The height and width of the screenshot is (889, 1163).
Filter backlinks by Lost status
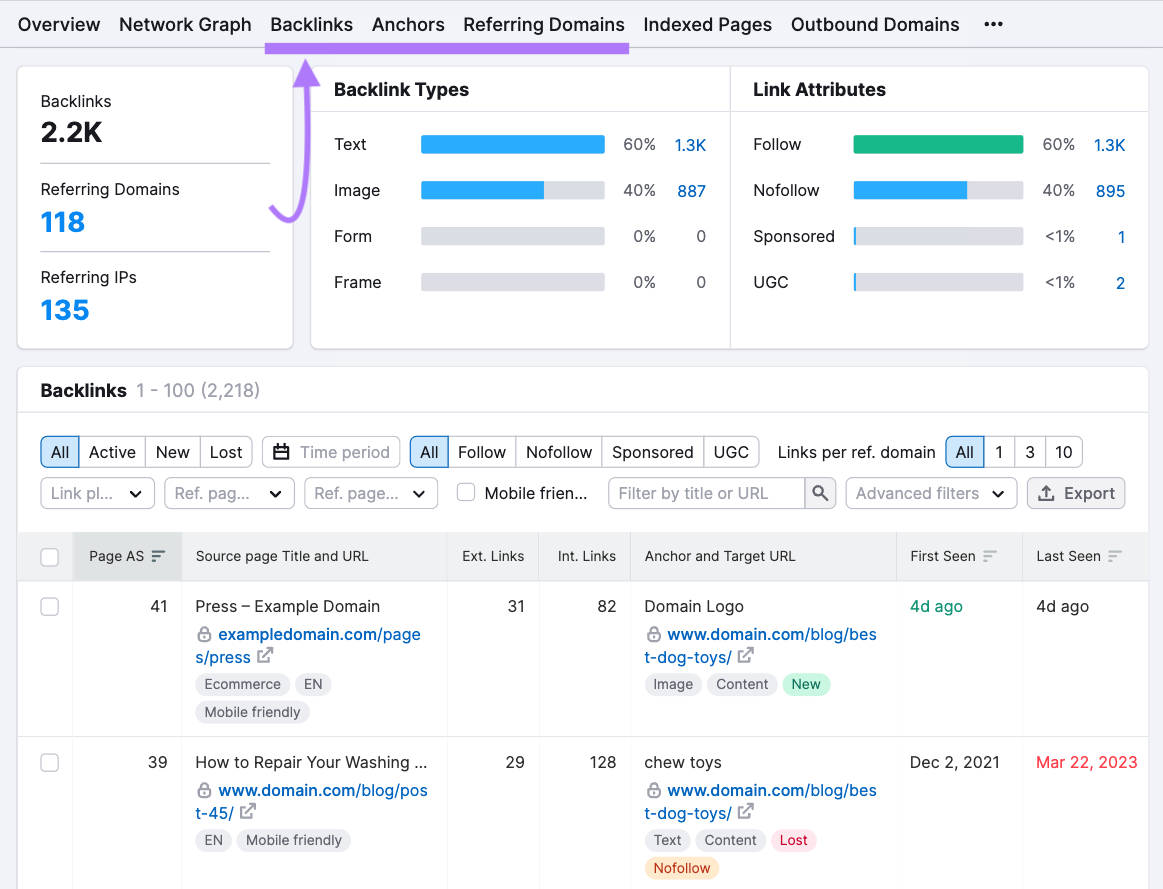226,452
